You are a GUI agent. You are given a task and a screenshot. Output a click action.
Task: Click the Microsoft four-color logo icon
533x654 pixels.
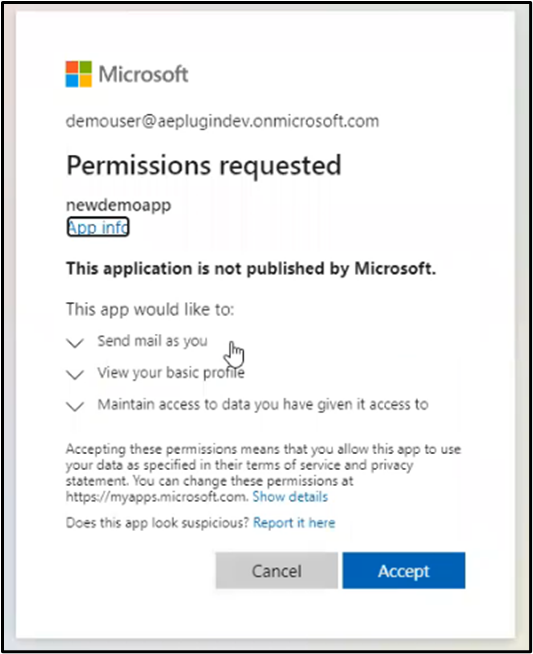[78, 74]
